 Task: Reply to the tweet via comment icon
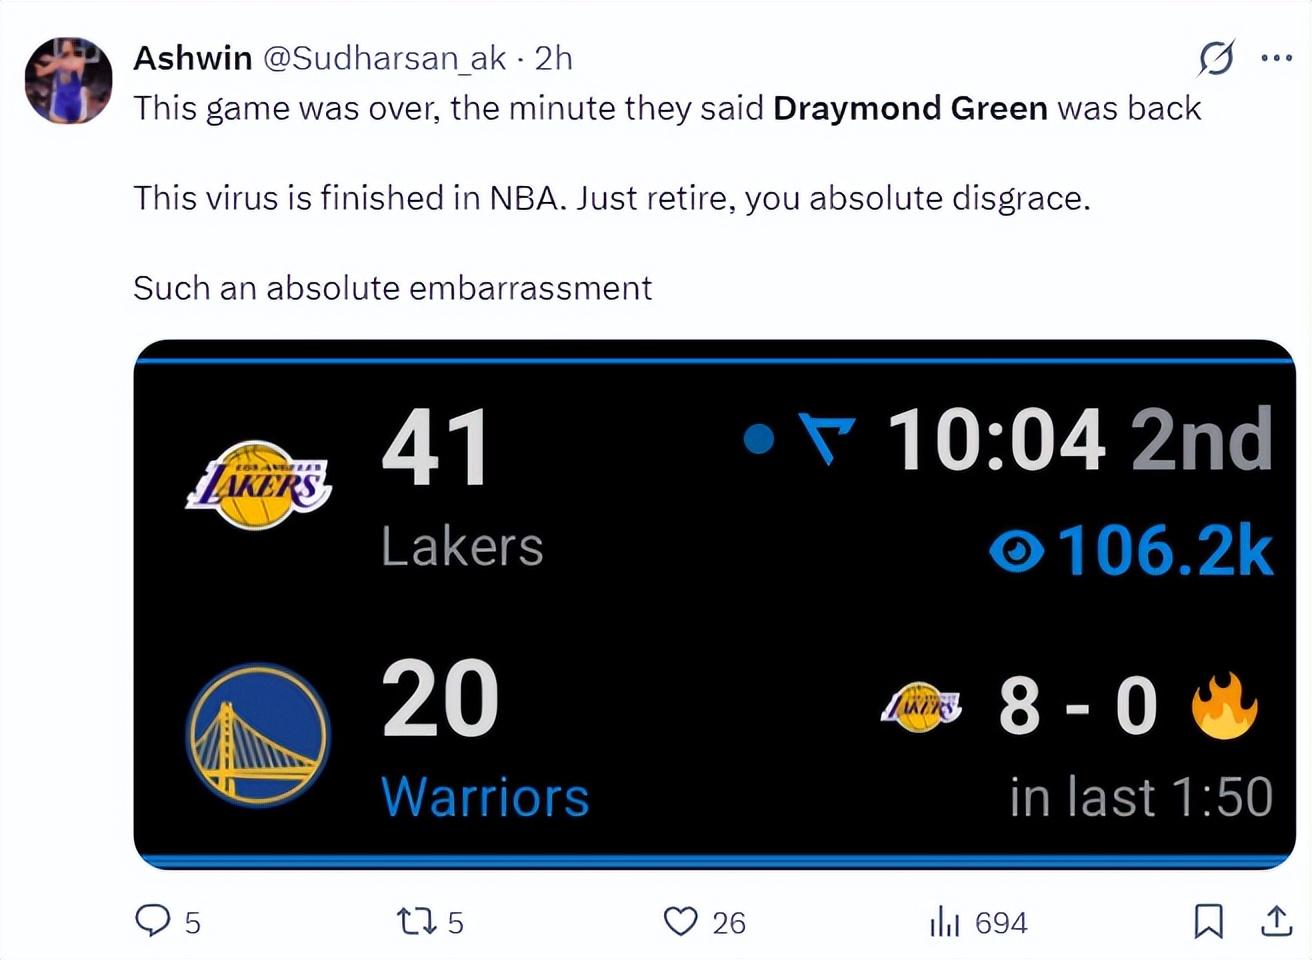pos(152,920)
